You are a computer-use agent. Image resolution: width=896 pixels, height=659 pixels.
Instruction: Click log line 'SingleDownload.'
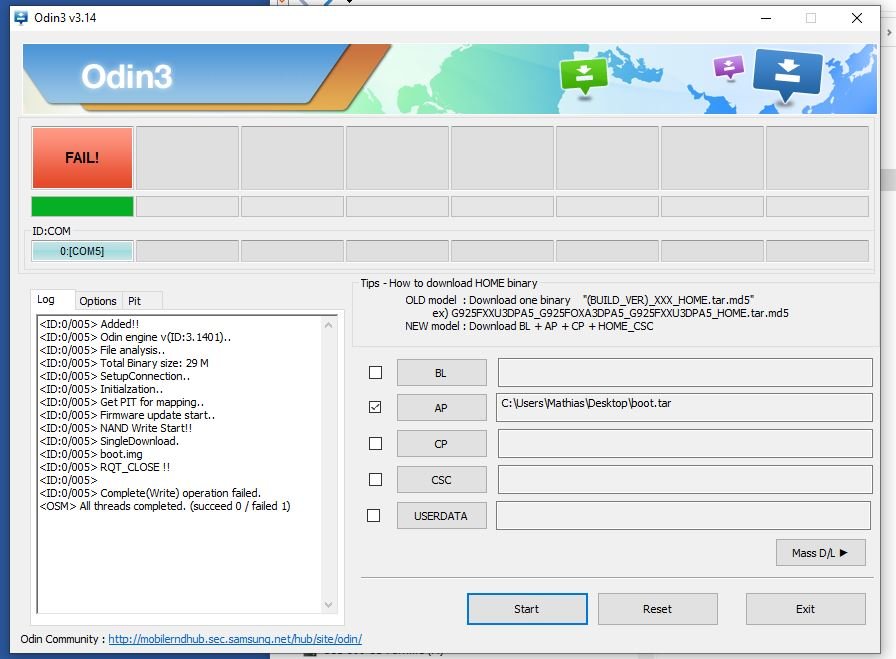109,441
